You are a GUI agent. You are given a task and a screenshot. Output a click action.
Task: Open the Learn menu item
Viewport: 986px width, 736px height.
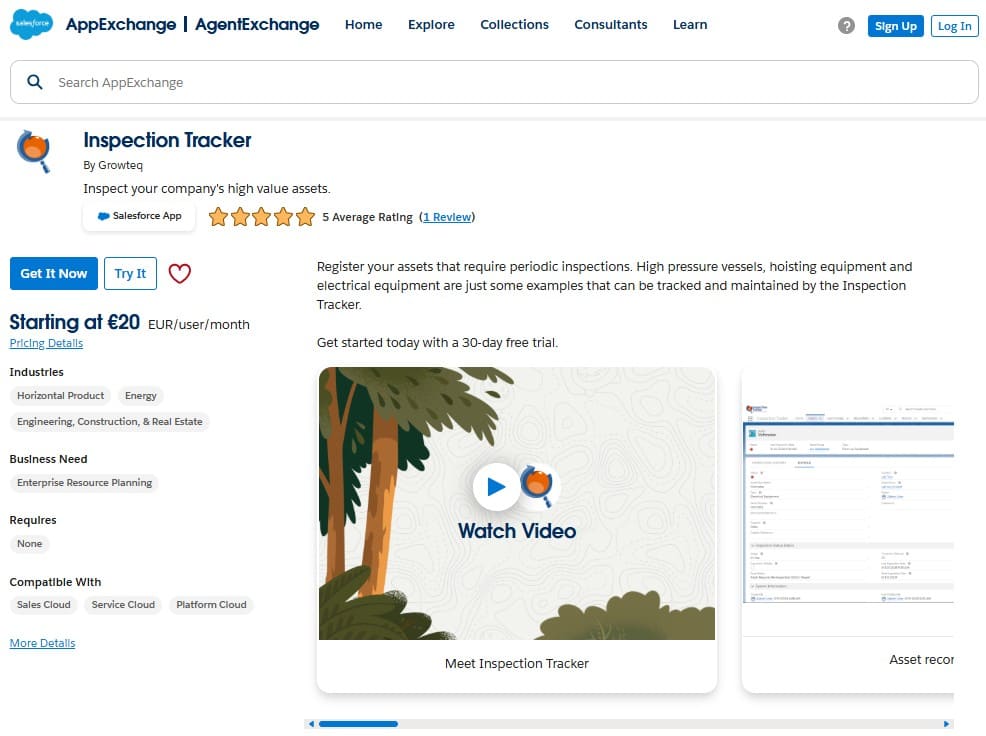tap(690, 25)
